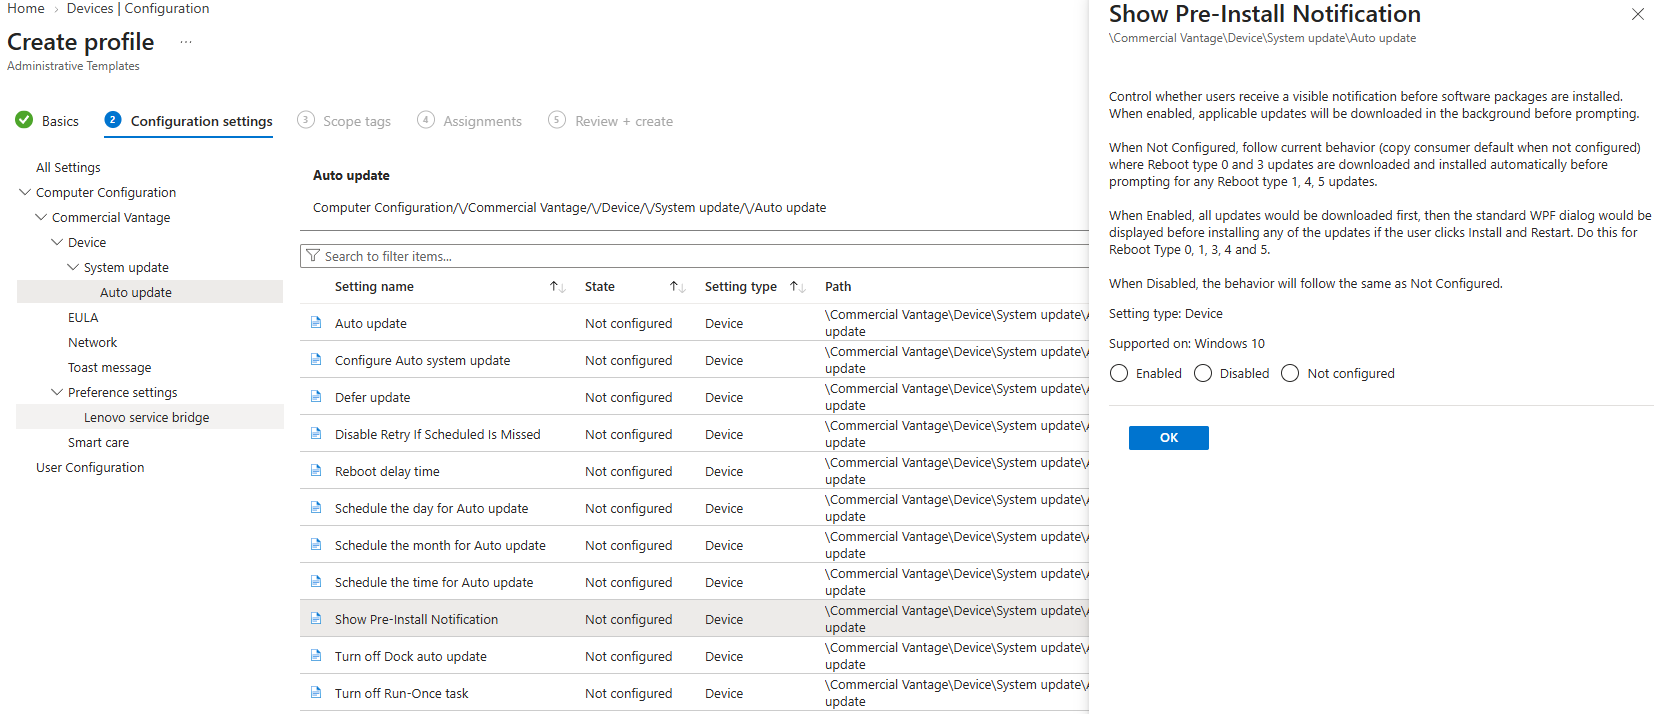Select the User Configuration tree item

(x=90, y=467)
